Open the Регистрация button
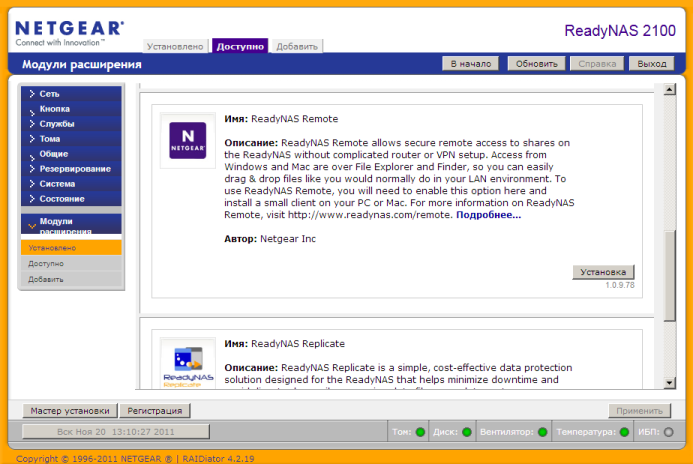 tap(155, 411)
